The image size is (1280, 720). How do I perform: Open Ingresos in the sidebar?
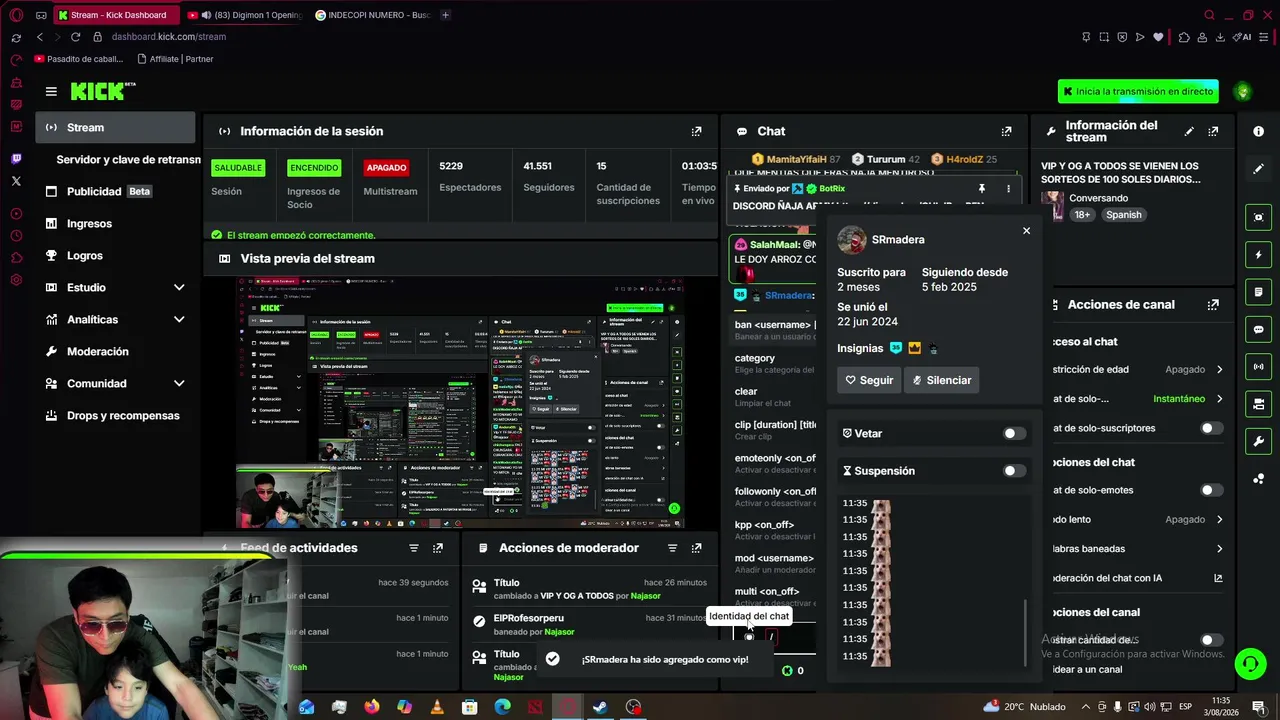(116, 223)
